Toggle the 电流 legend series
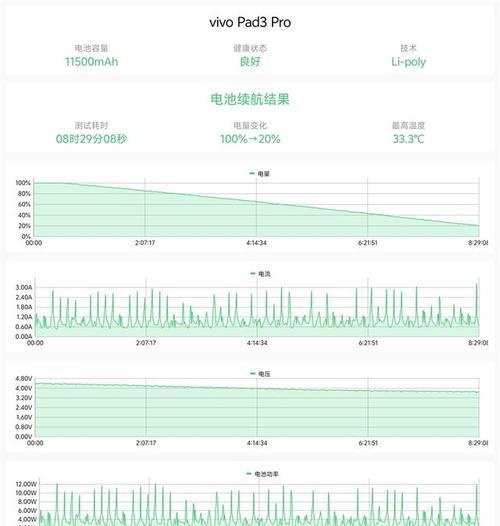The width and height of the screenshot is (500, 526). 260,274
